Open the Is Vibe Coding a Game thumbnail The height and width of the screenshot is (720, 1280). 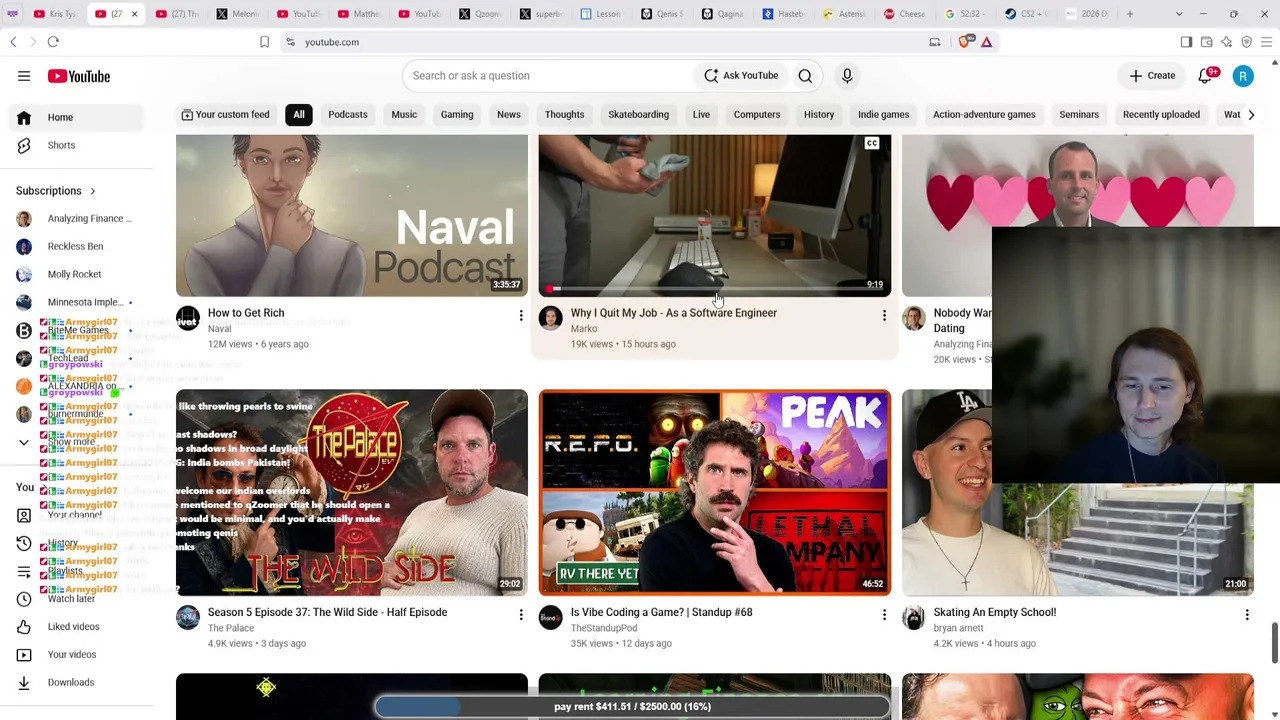715,492
